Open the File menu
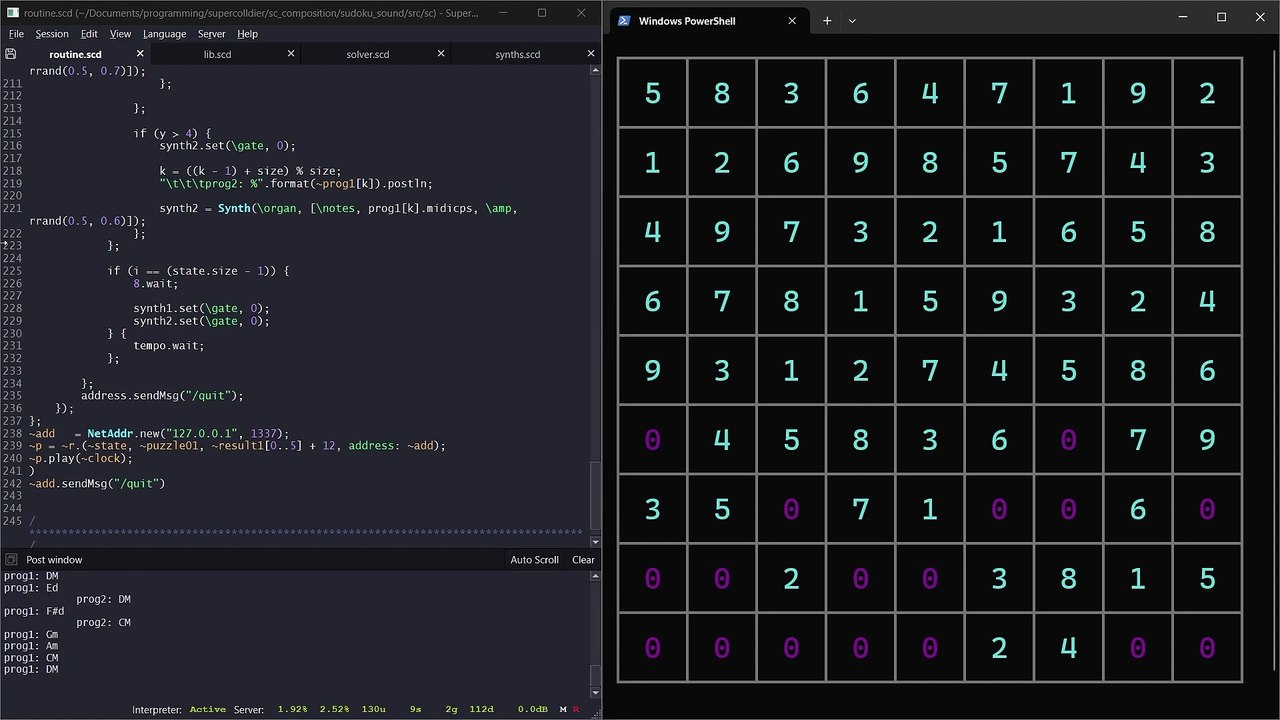This screenshot has height=720, width=1280. (x=16, y=34)
